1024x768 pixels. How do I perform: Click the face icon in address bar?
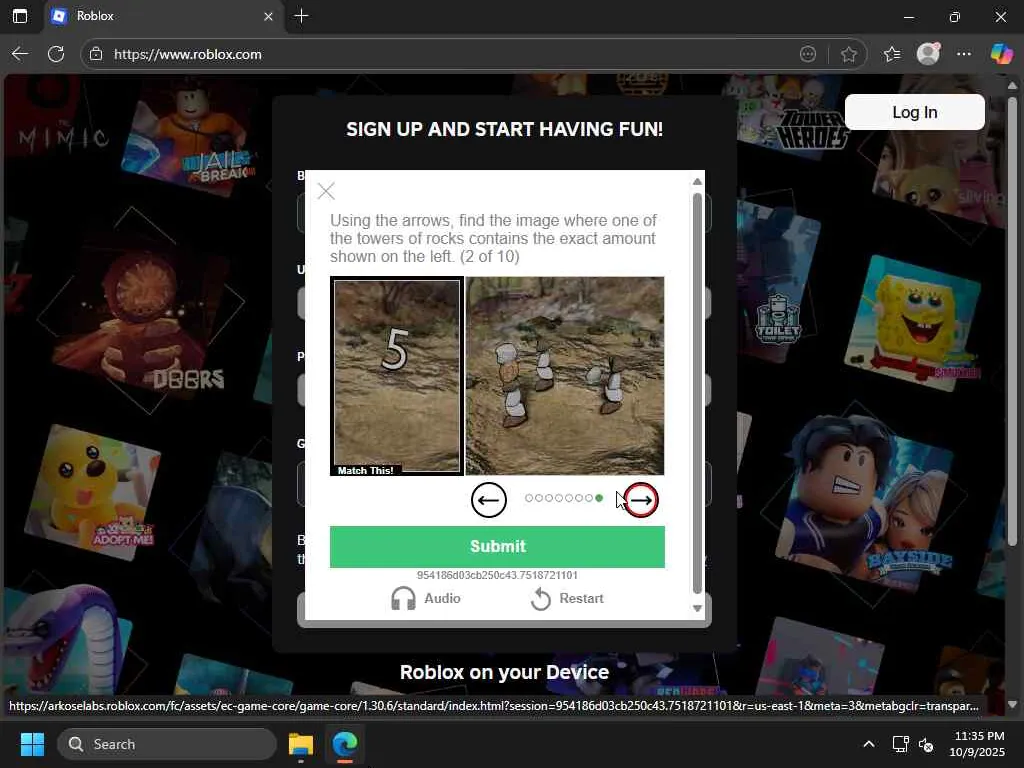coord(808,54)
